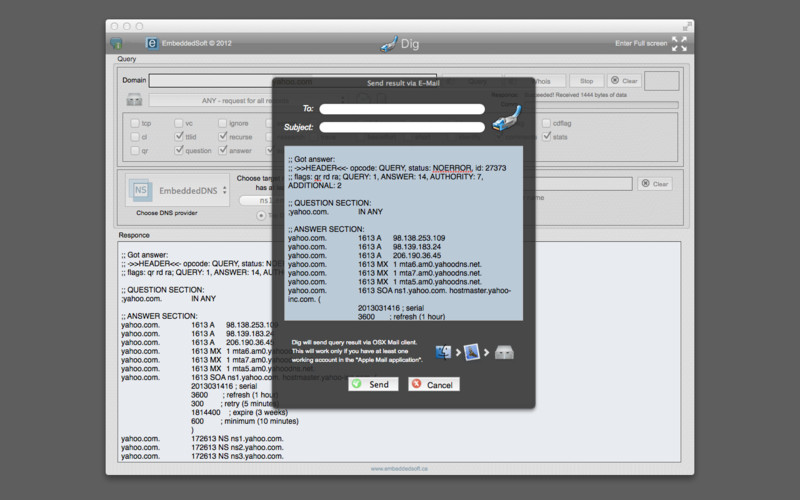Screen dimensions: 800x500
Task: Click the toolbox icon beside record type
Action: click(134, 100)
